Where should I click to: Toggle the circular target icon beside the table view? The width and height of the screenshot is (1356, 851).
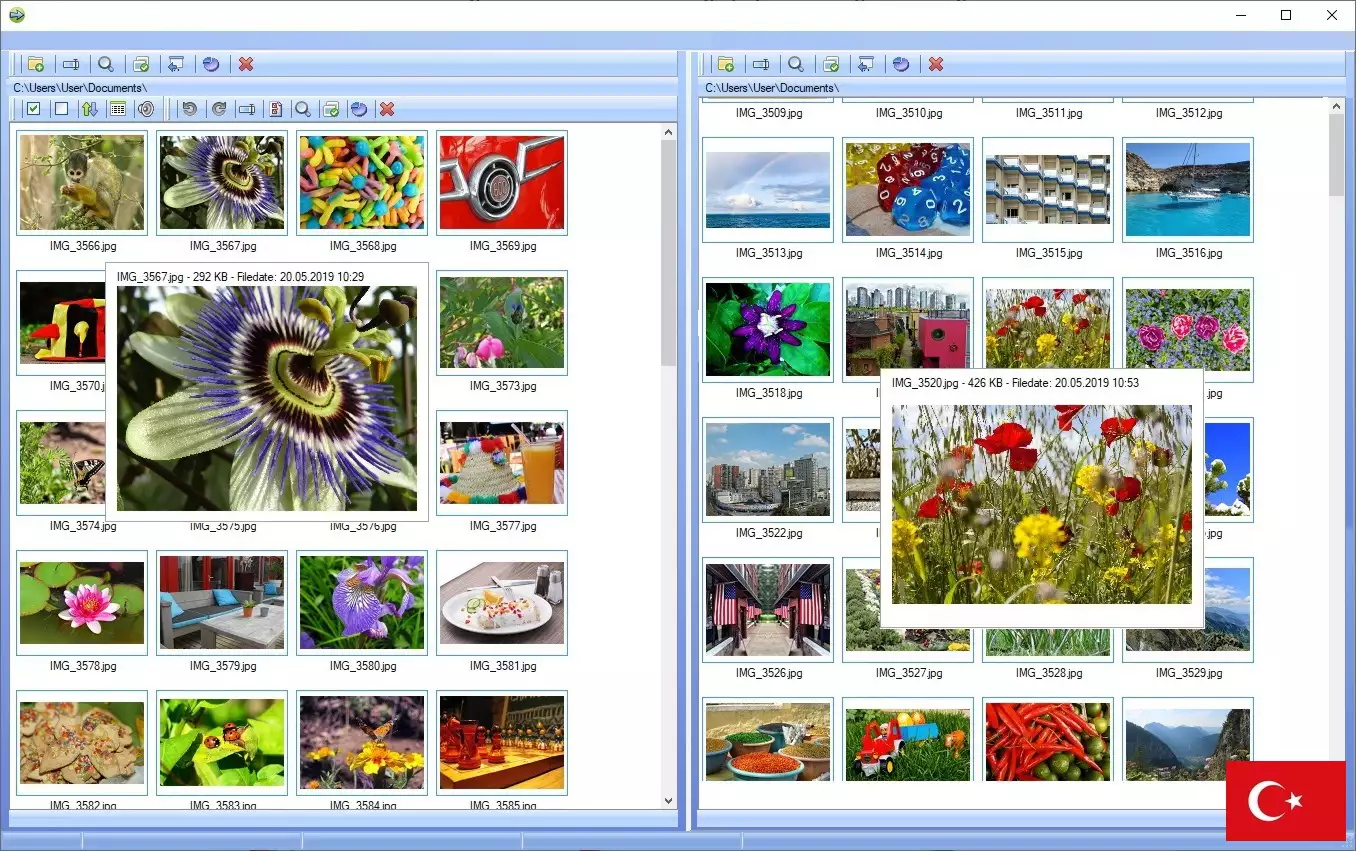click(x=146, y=108)
